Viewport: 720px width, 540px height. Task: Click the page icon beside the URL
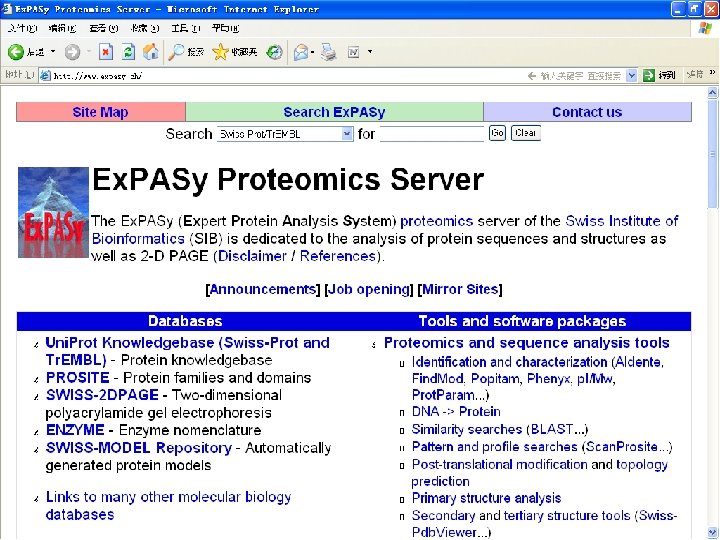click(x=45, y=75)
